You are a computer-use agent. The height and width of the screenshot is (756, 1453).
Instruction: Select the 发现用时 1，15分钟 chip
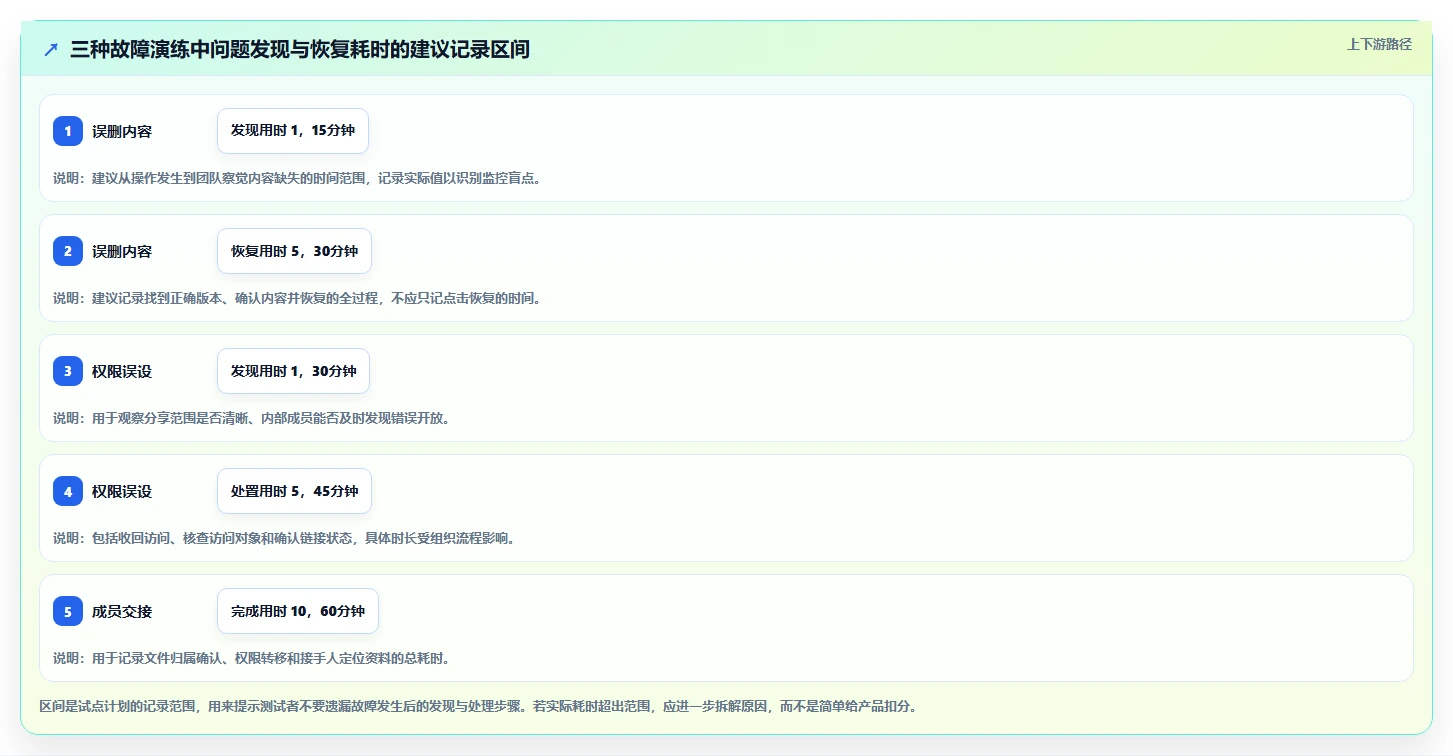click(293, 131)
